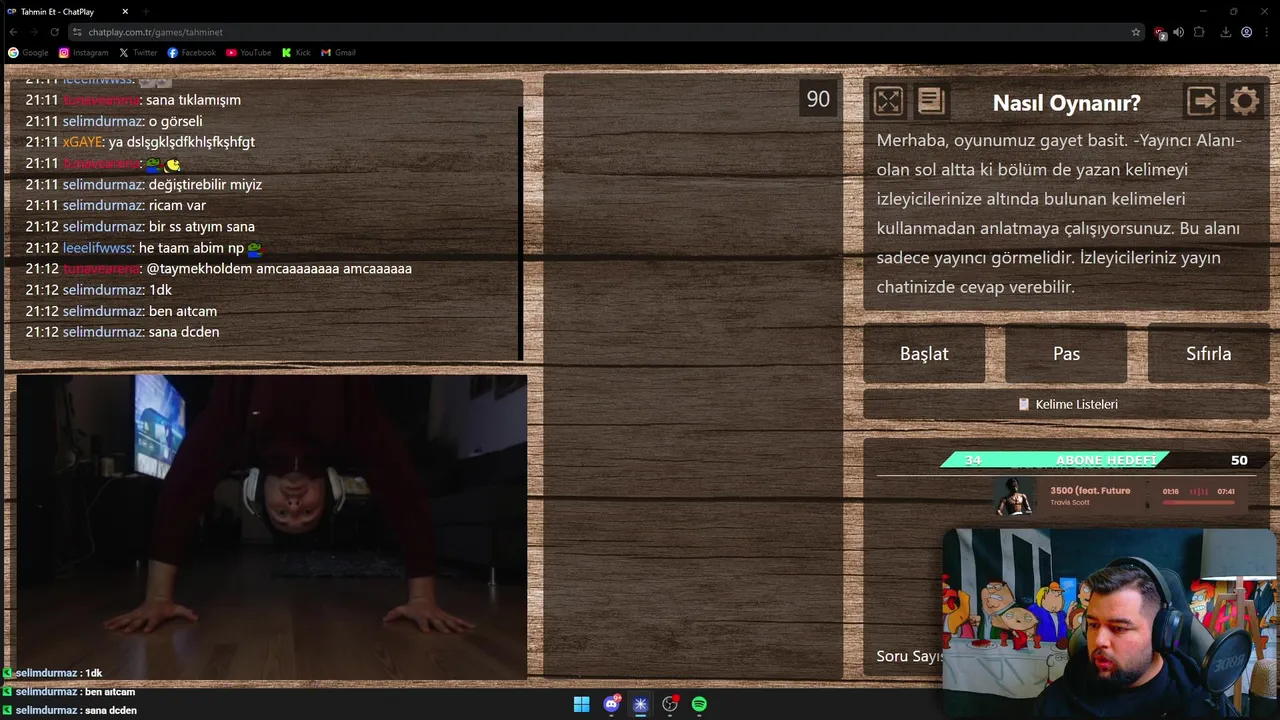View site information icon in address bar

click(x=78, y=32)
